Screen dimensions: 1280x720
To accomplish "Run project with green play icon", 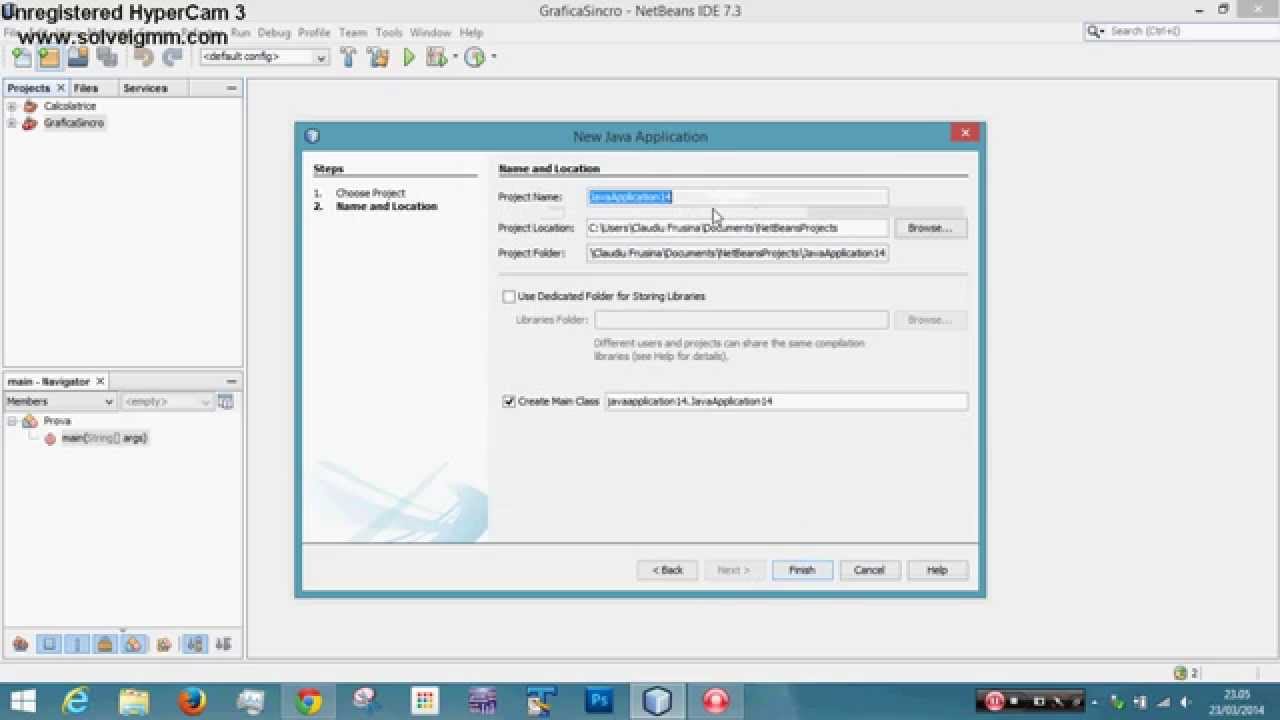I will pos(409,57).
